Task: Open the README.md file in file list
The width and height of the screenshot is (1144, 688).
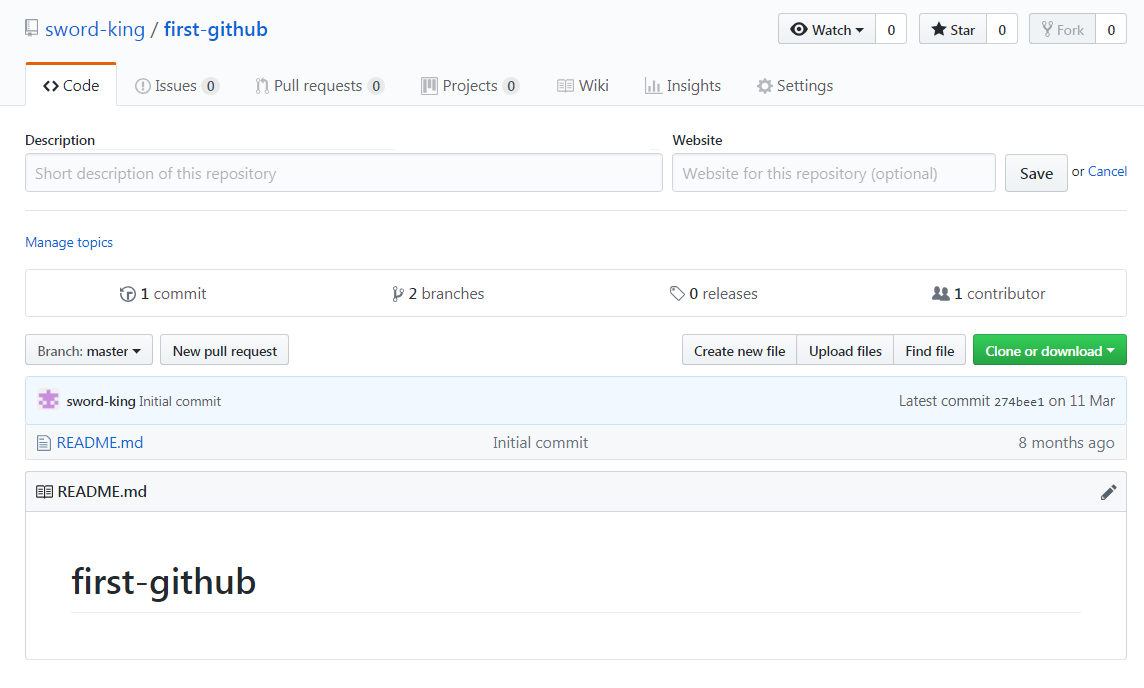Action: point(100,442)
